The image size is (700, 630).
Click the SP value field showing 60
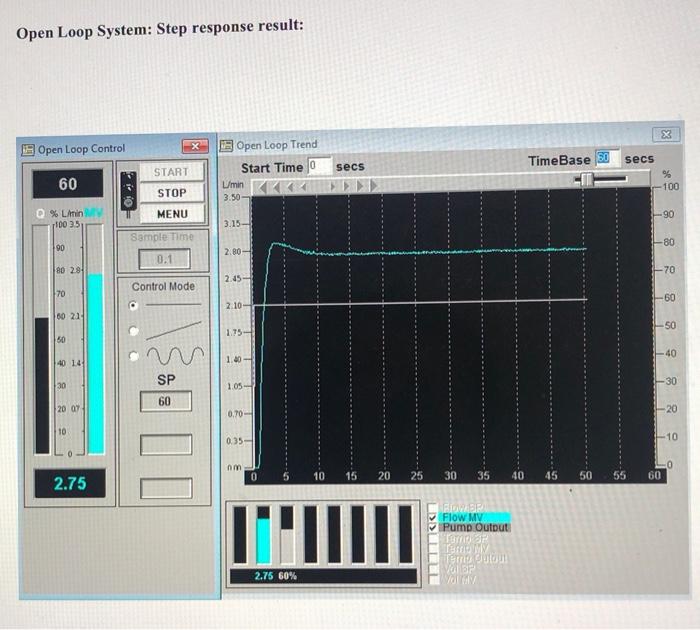coord(166,401)
